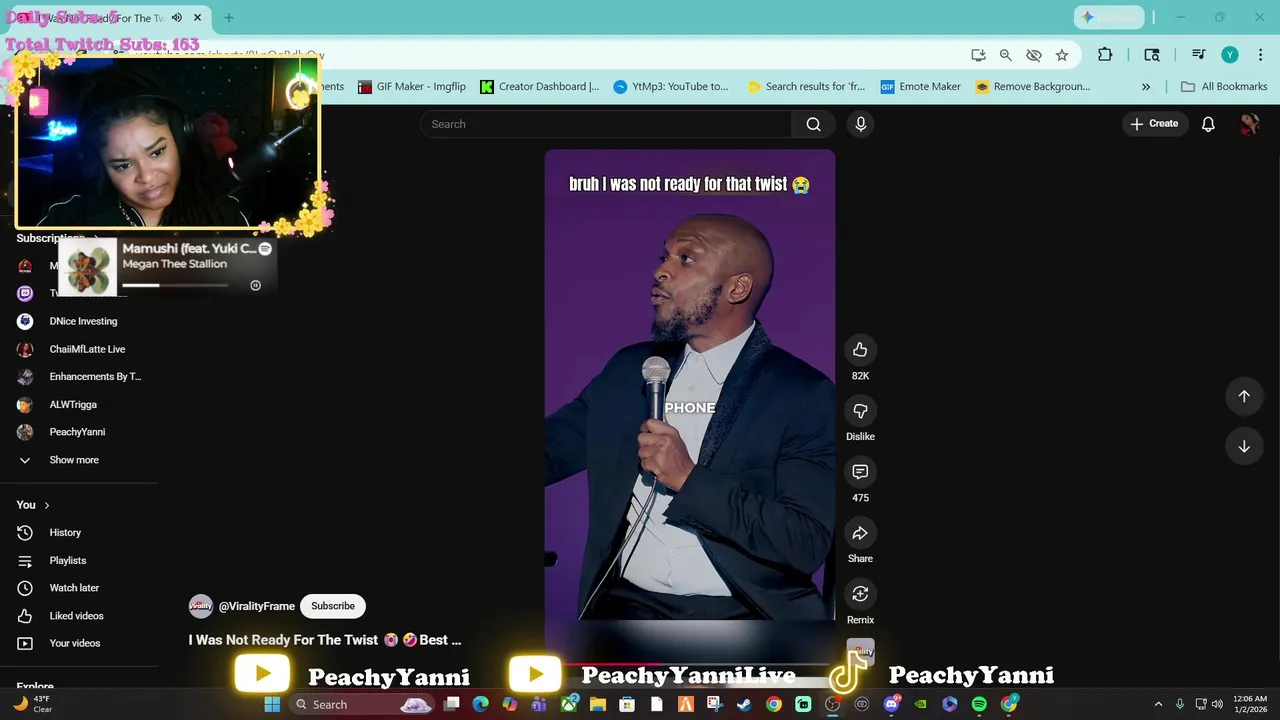Open the Remove Background bookmark
The width and height of the screenshot is (1280, 720).
(x=1033, y=87)
